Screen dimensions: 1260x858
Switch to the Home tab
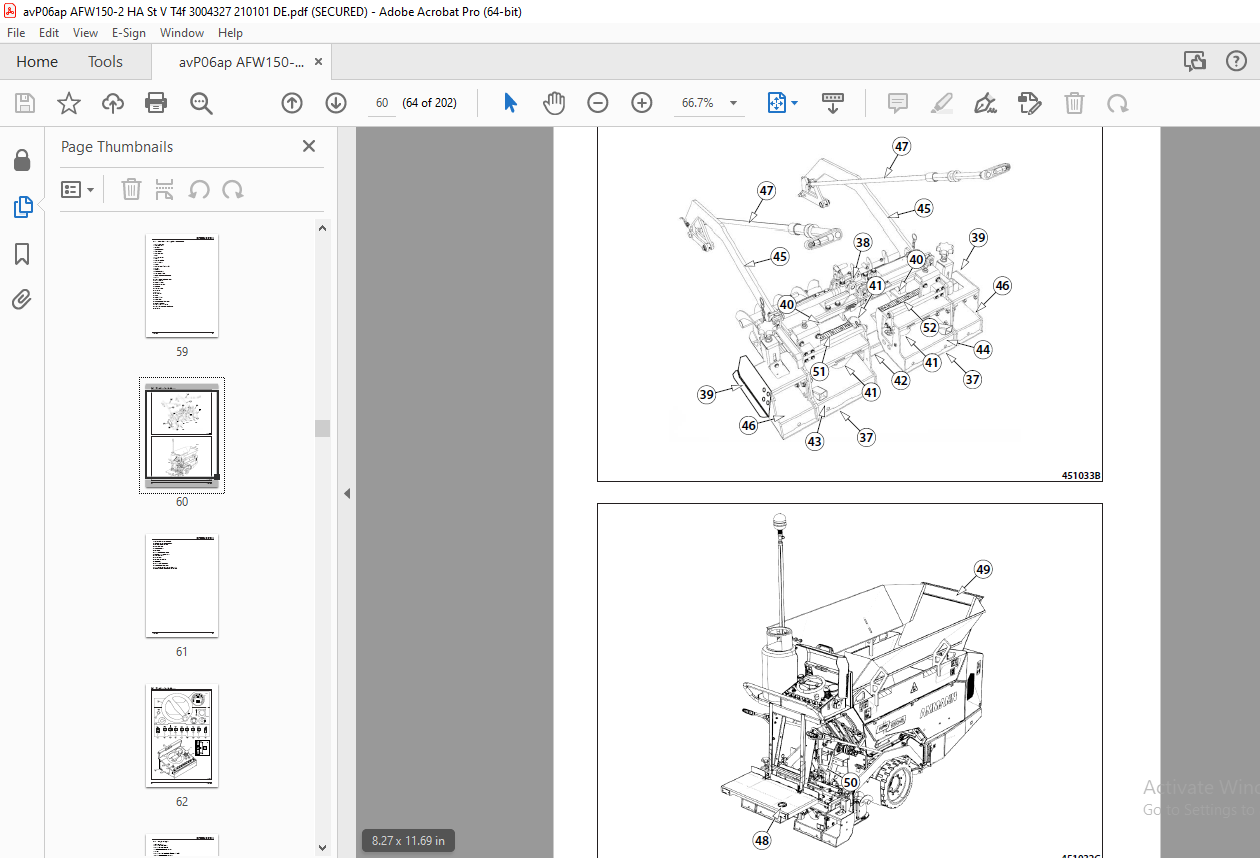point(37,62)
